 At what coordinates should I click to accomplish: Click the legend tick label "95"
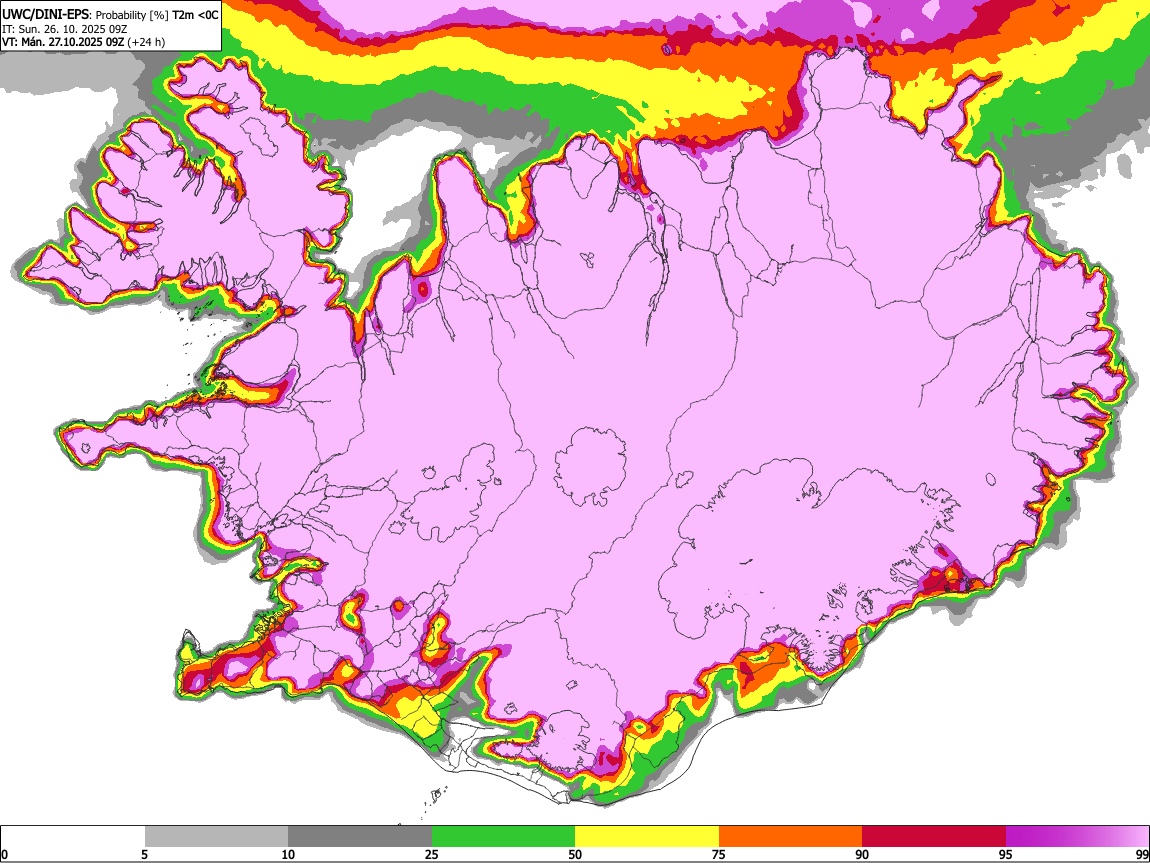coord(1006,855)
